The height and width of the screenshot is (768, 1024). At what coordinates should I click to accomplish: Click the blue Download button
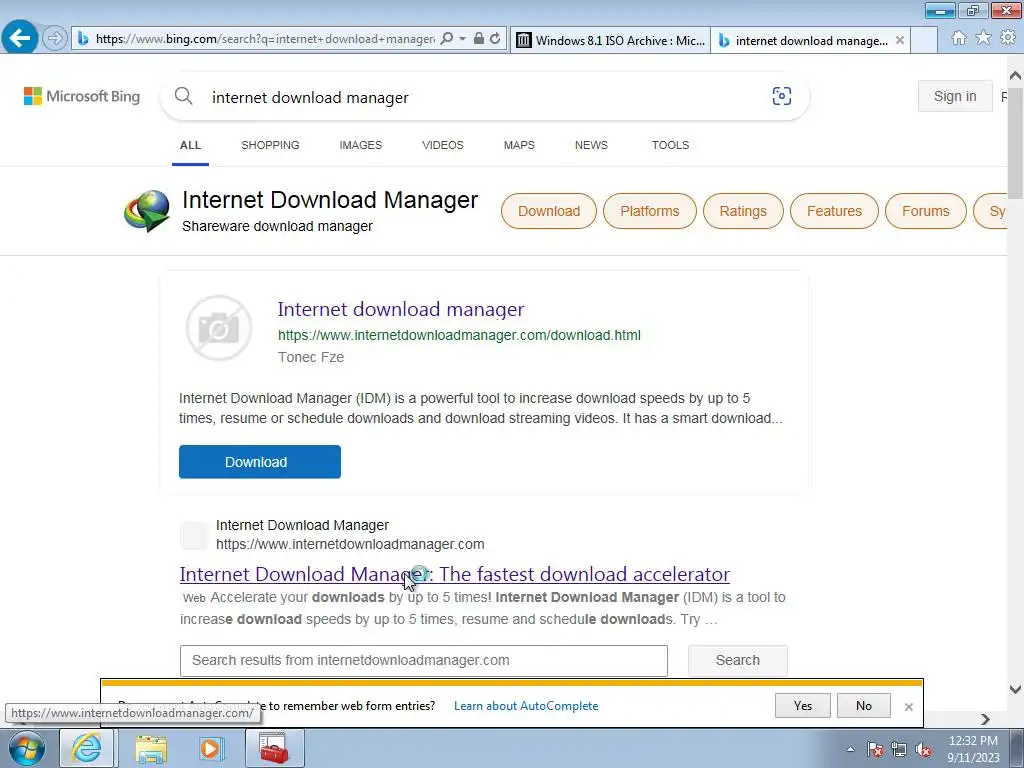click(260, 462)
